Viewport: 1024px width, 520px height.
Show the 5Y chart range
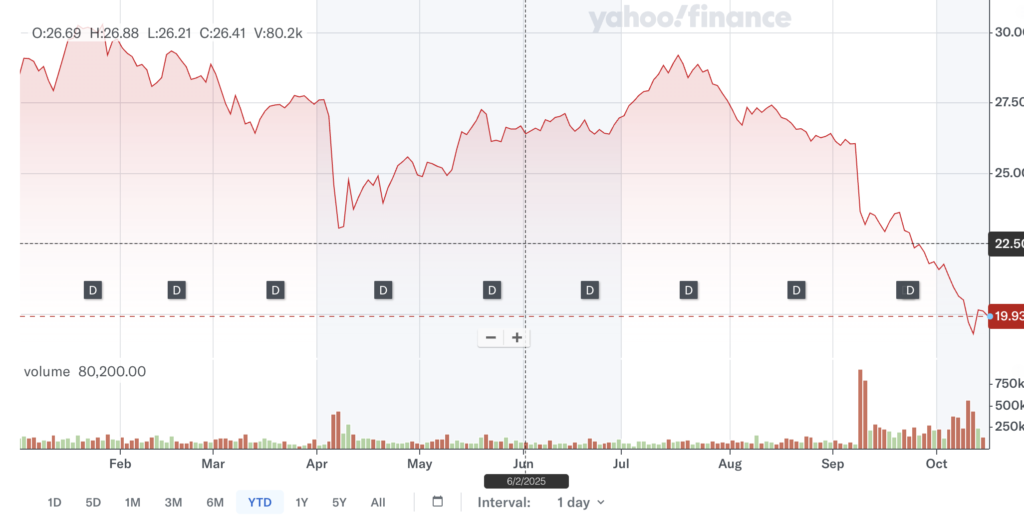[x=339, y=502]
